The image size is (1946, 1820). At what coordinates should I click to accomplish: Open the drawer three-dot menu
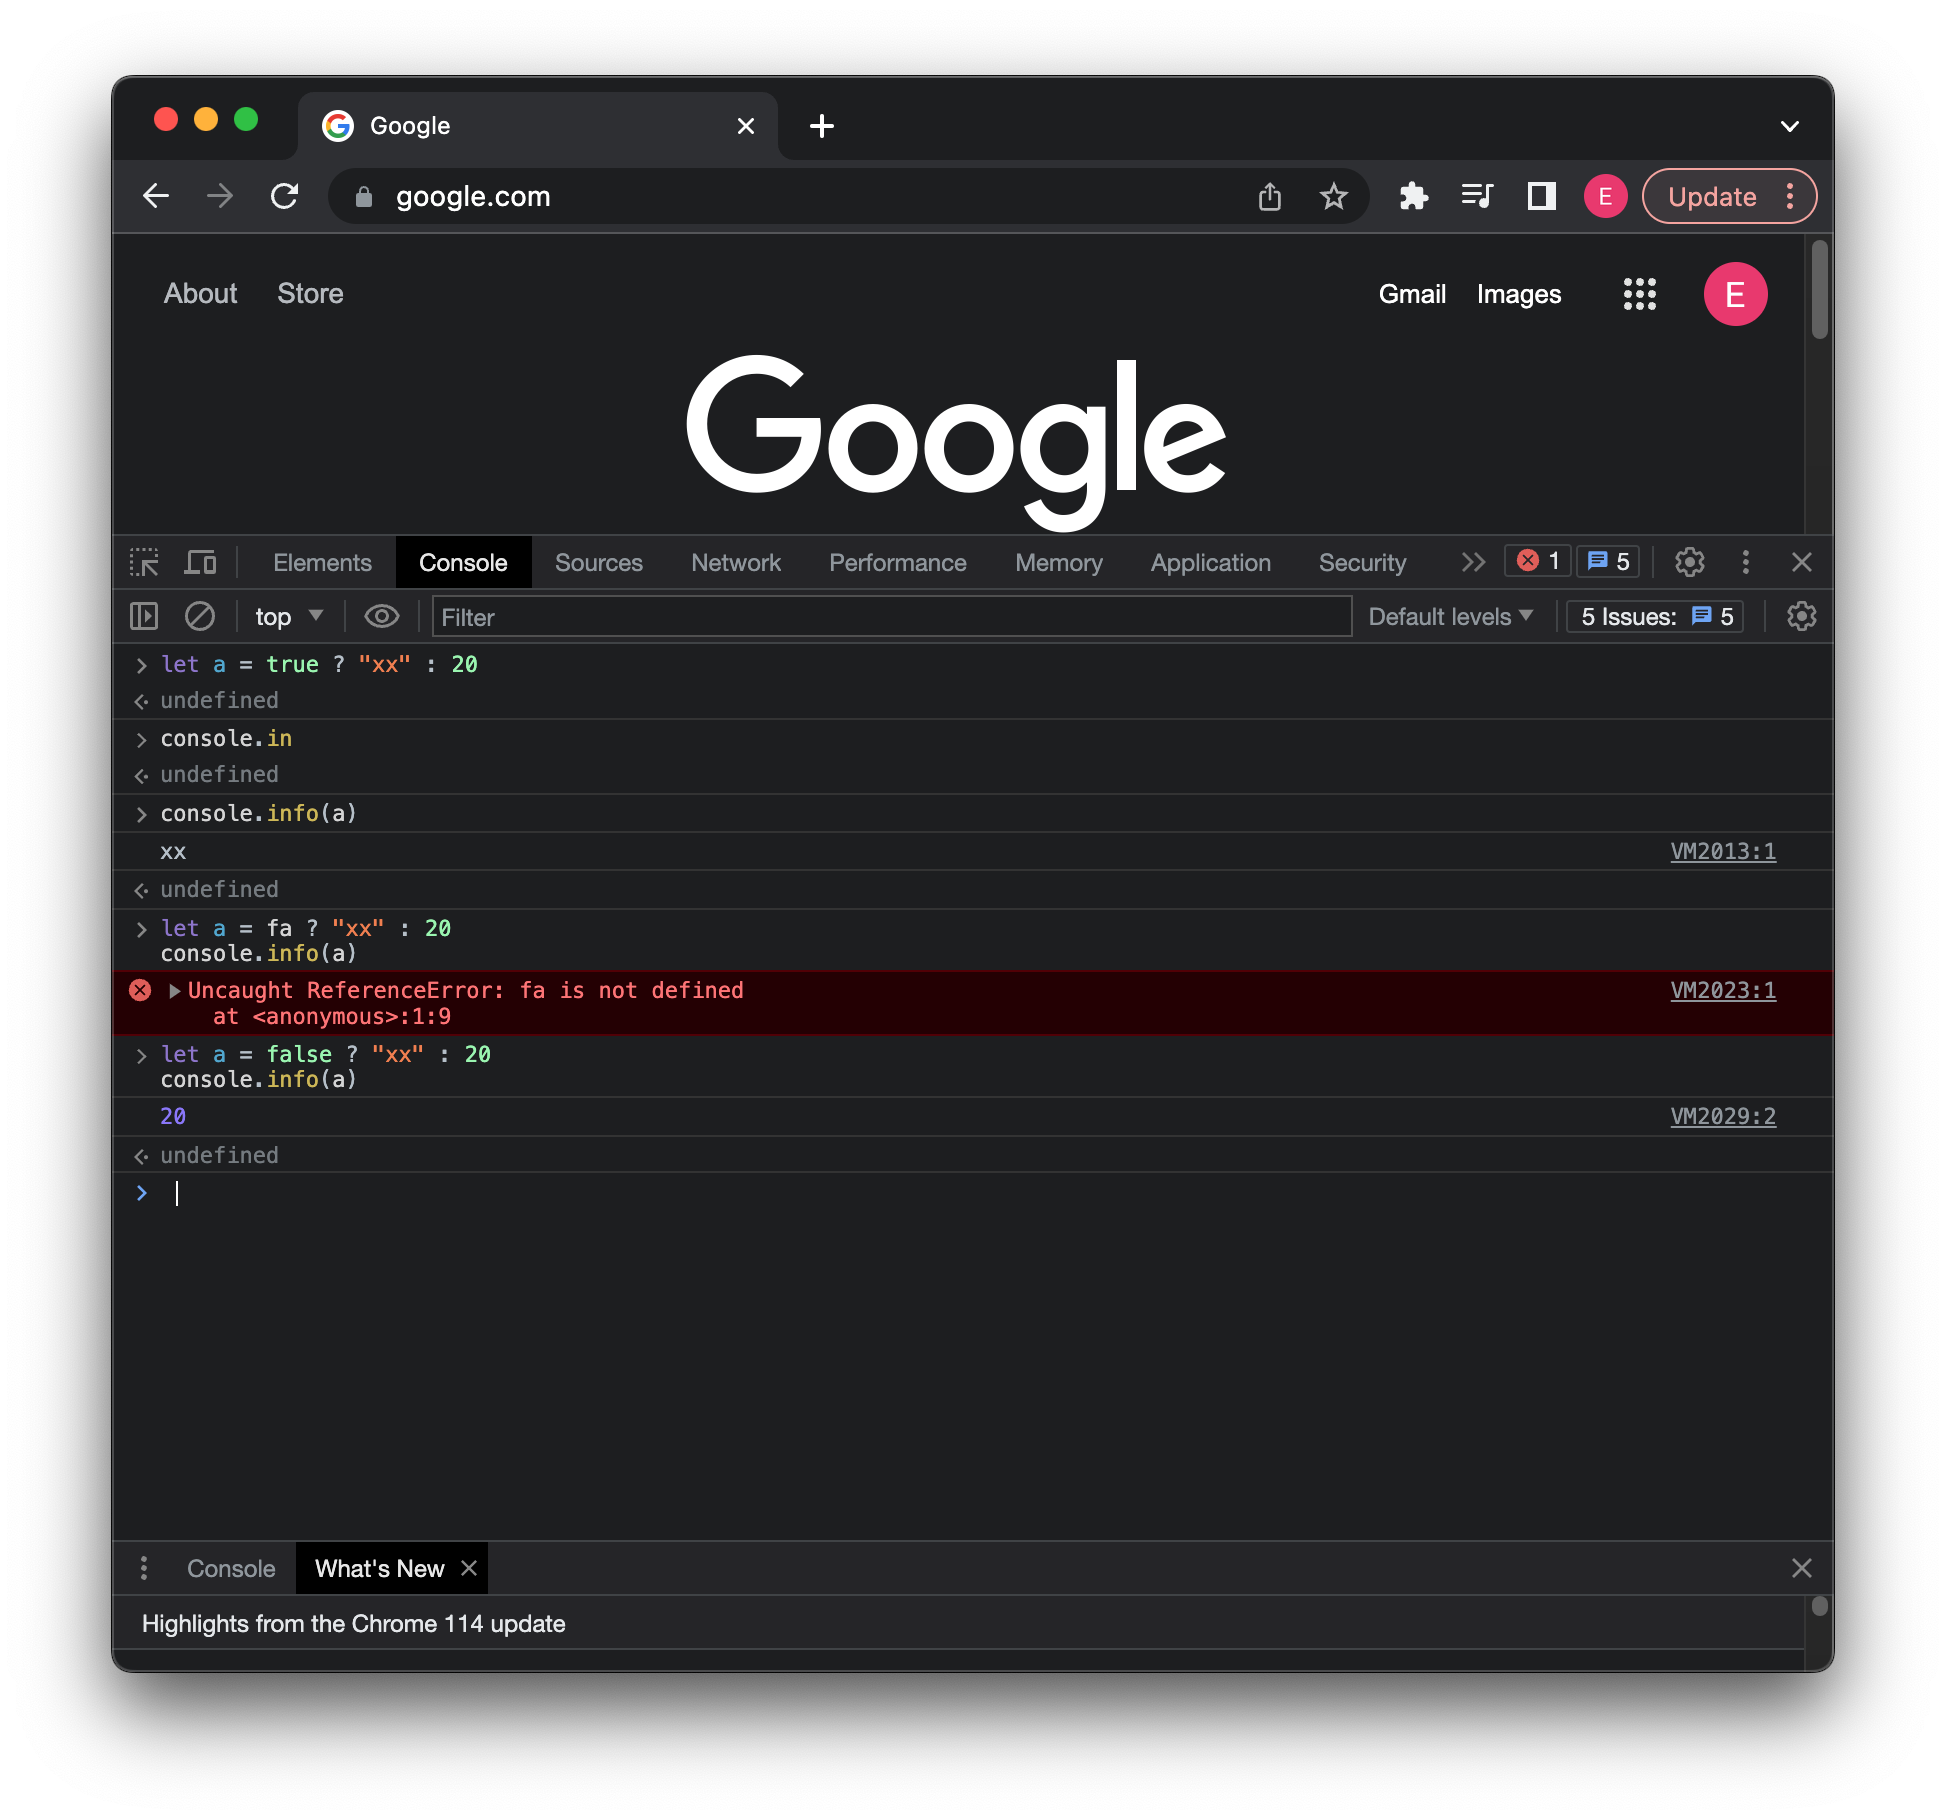coord(144,1568)
